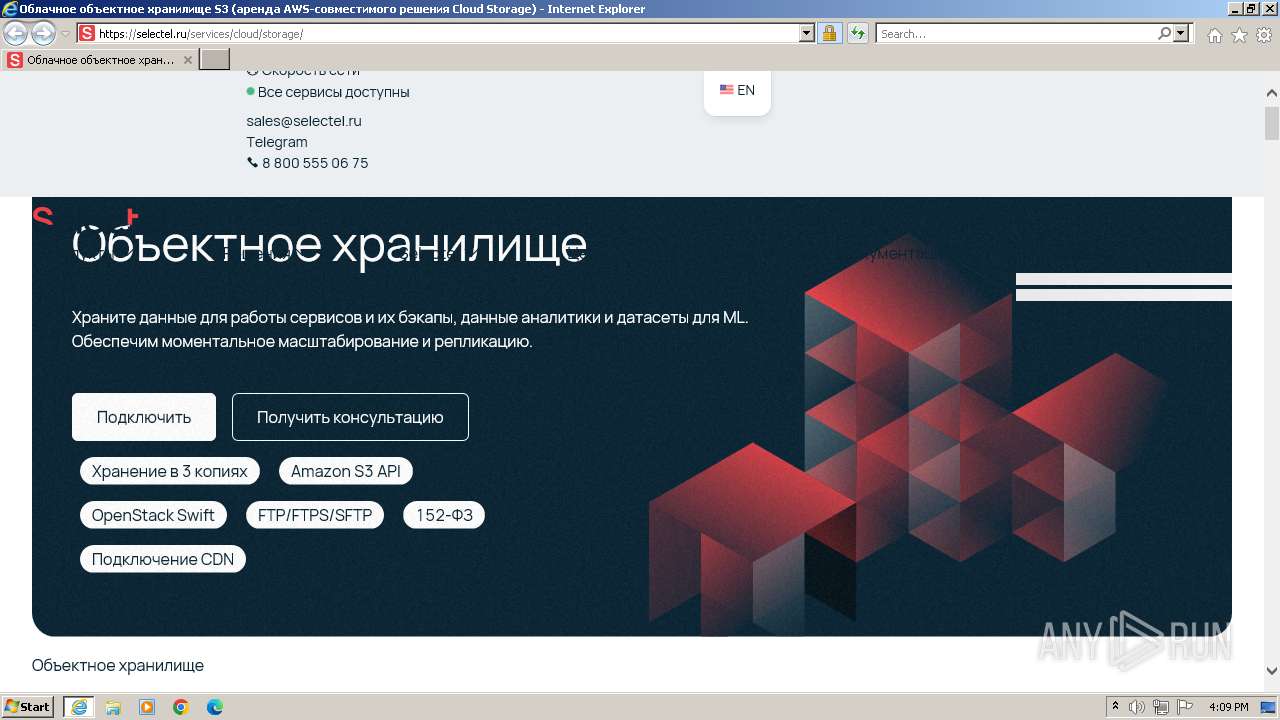The image size is (1280, 720).
Task: Open a new blank tab
Action: 215,60
